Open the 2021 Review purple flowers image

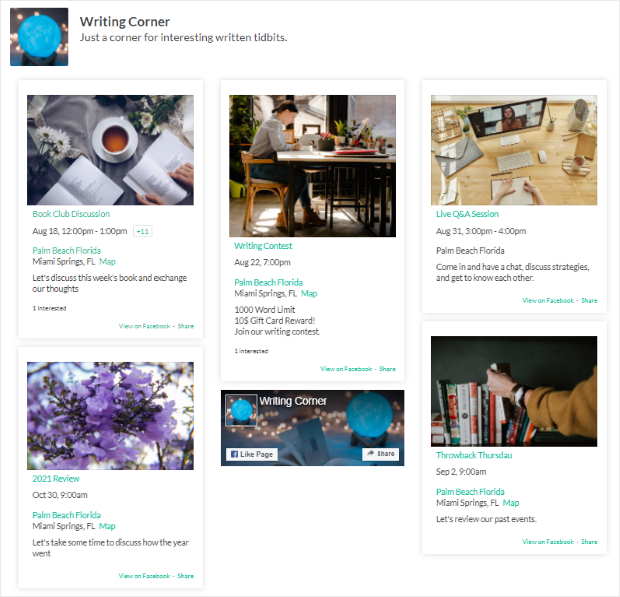coord(110,416)
